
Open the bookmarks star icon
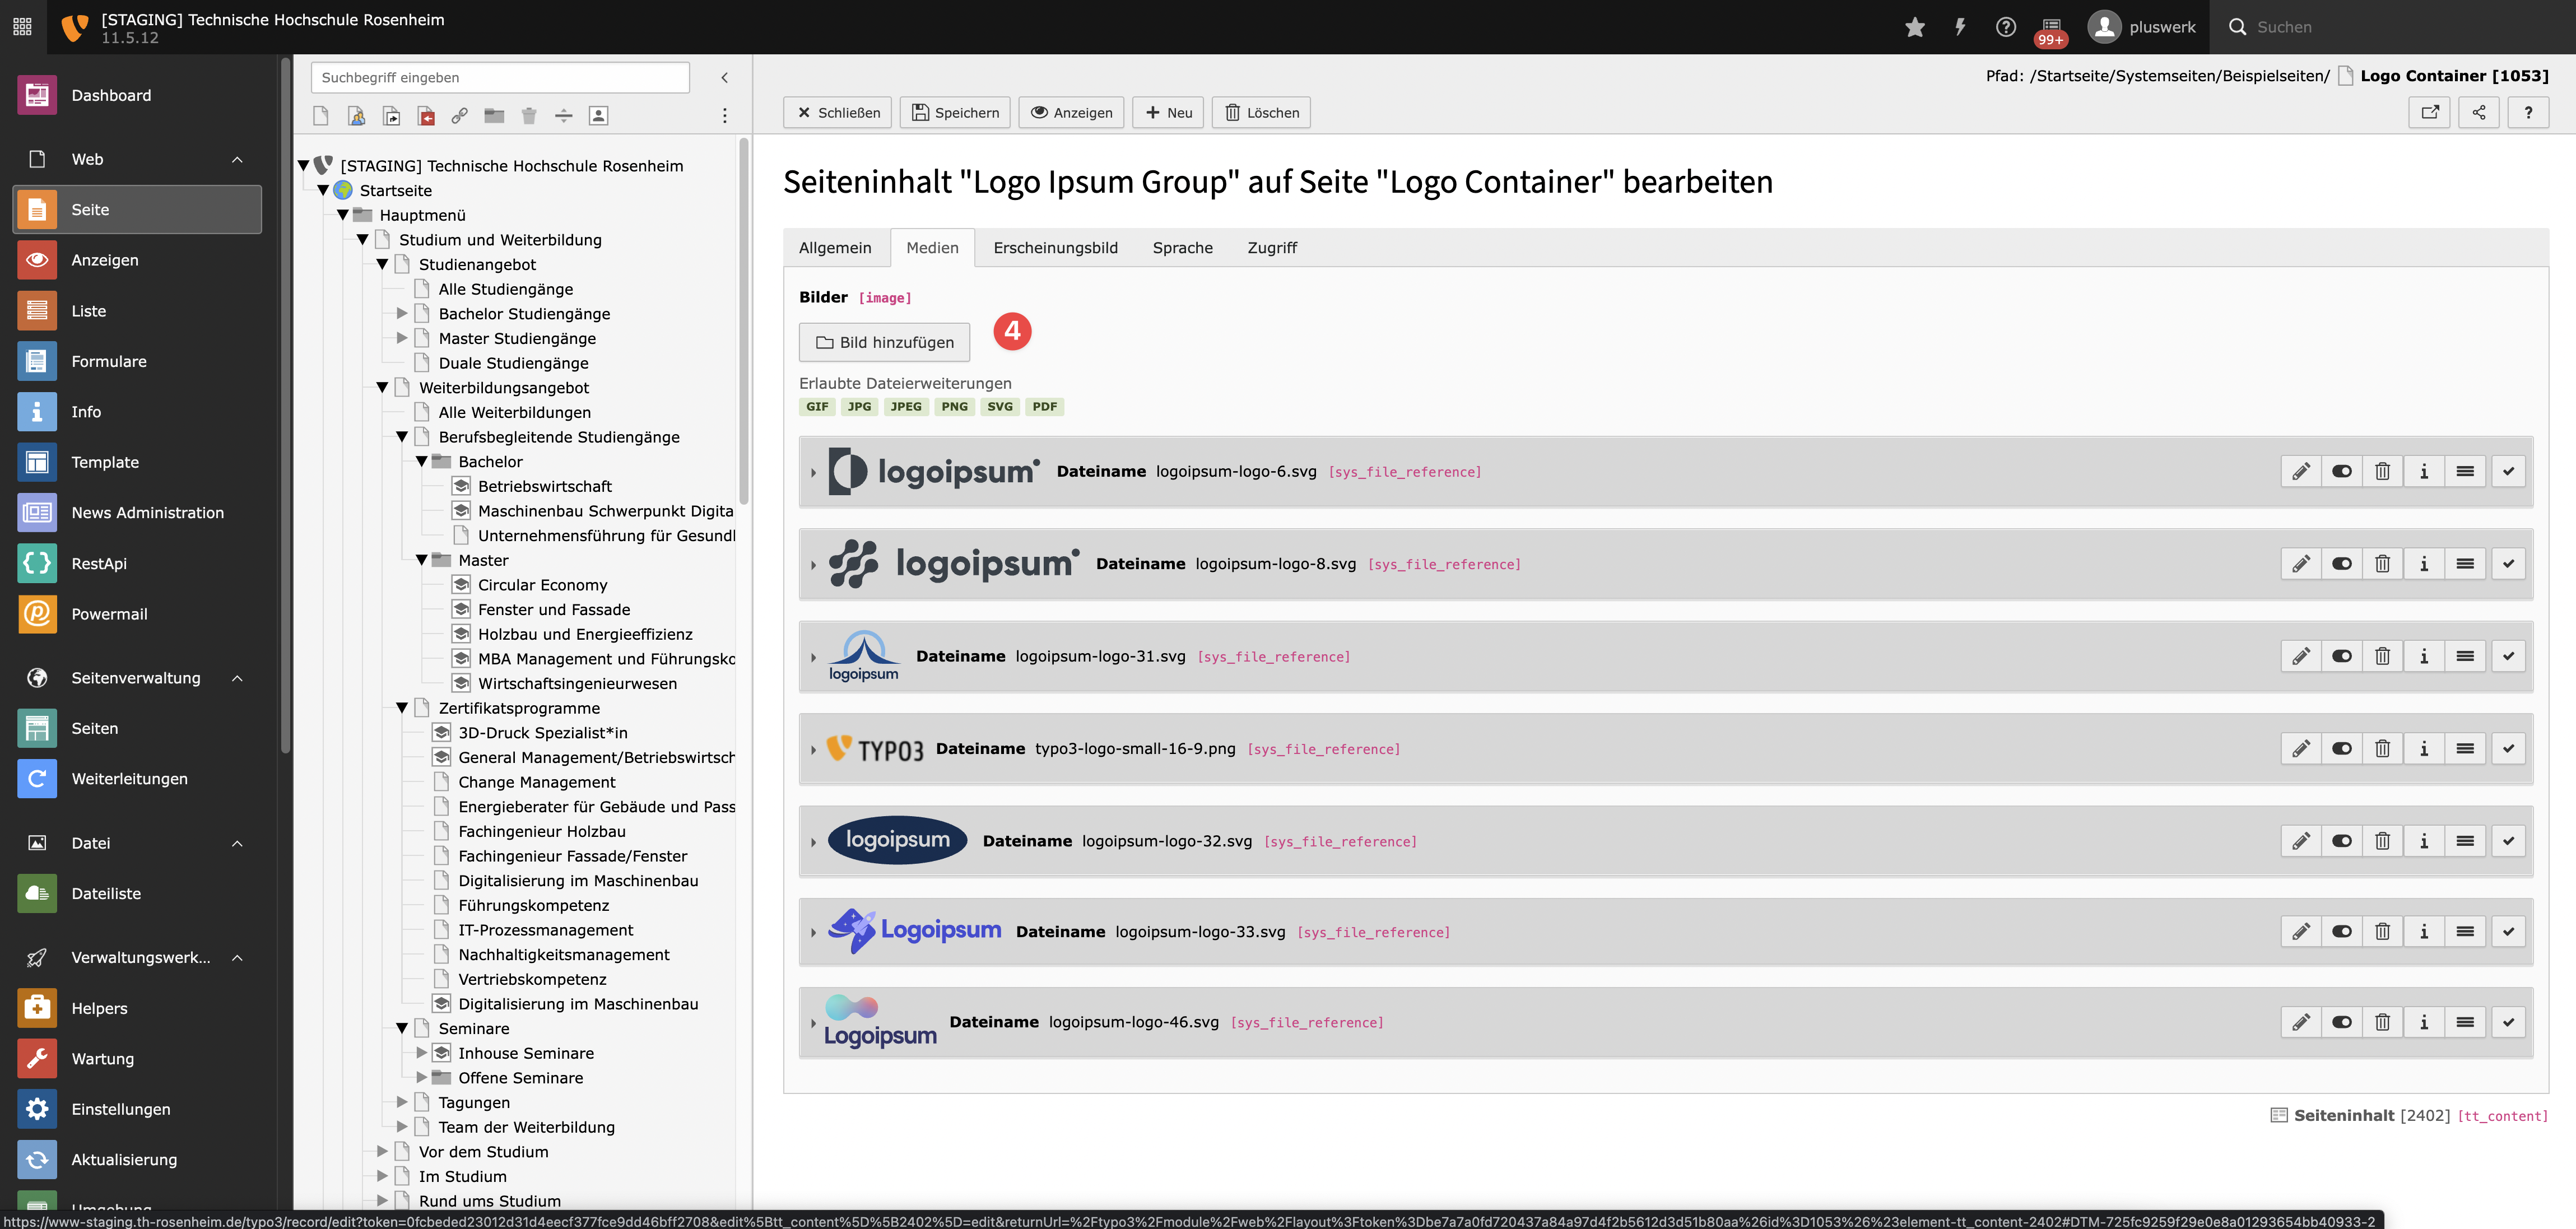click(1914, 27)
